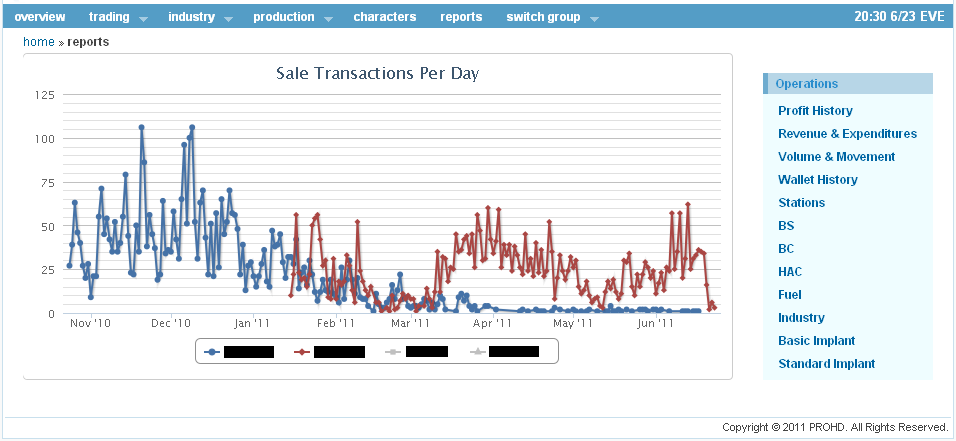956x441 pixels.
Task: Expand the trading menu dropdown arrow
Action: pyautogui.click(x=143, y=18)
